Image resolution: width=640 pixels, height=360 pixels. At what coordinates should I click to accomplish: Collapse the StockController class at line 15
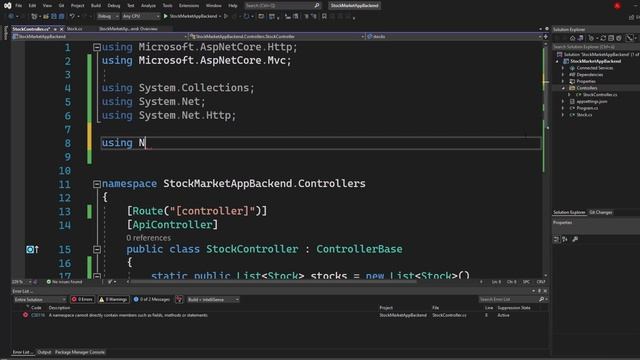pos(97,249)
